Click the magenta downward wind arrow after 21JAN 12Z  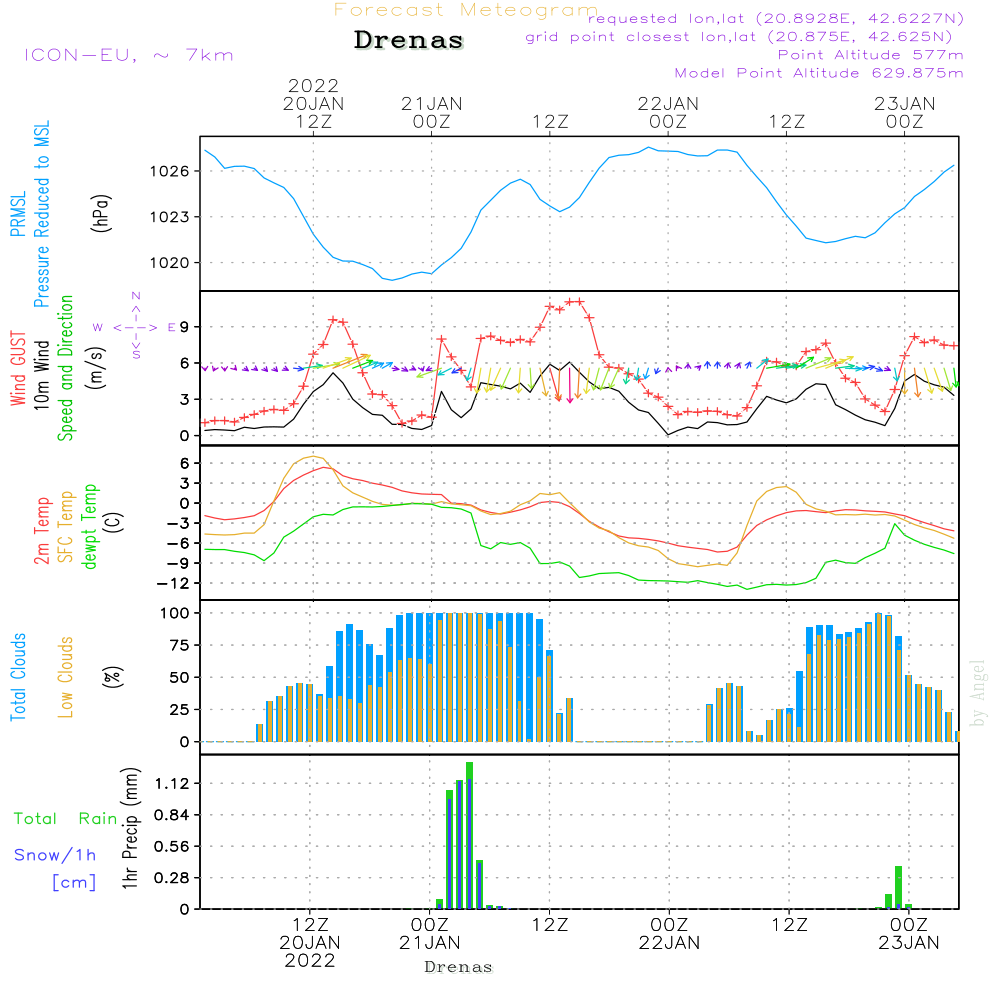click(570, 385)
